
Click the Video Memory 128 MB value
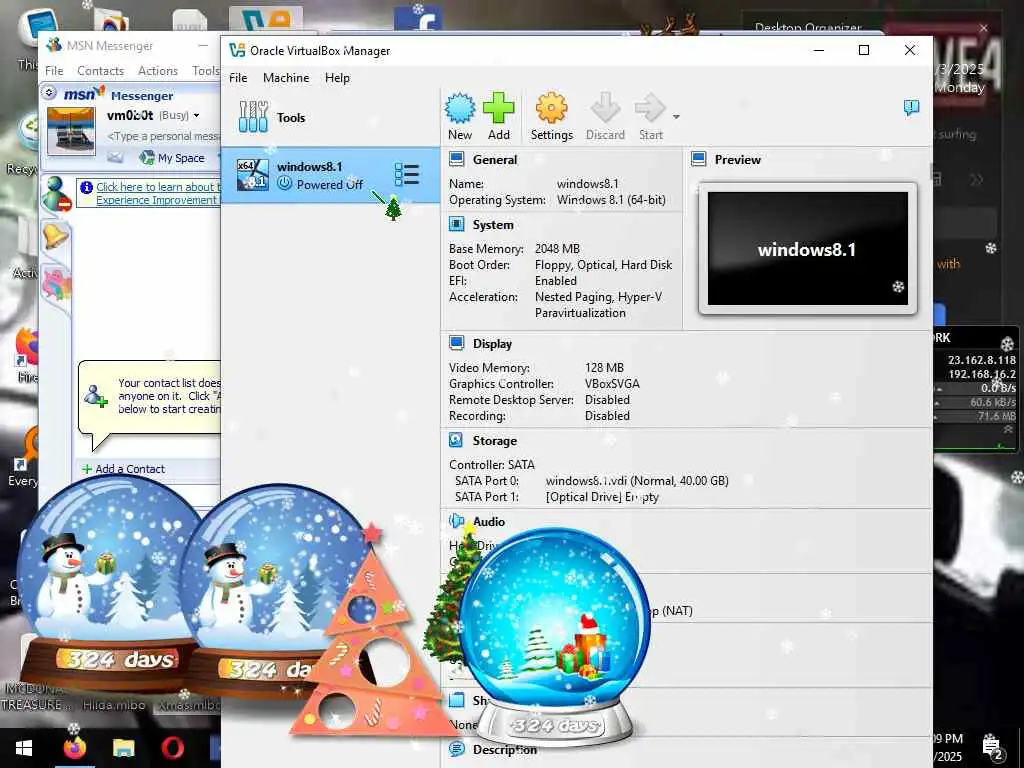click(604, 368)
